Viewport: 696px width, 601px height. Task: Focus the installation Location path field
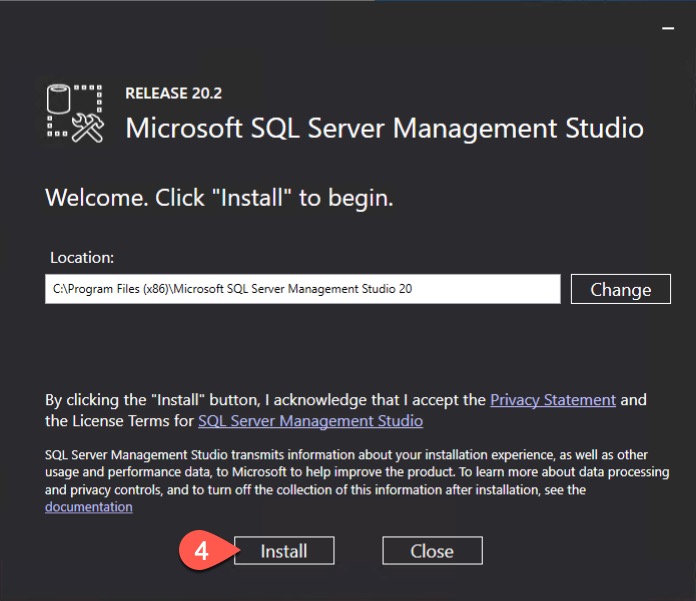[x=302, y=289]
